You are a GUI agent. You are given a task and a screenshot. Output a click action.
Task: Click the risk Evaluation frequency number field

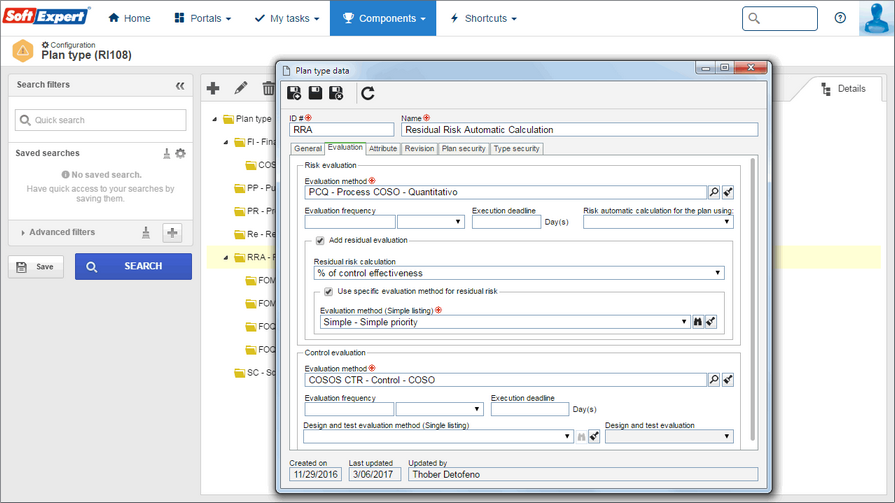coord(350,222)
